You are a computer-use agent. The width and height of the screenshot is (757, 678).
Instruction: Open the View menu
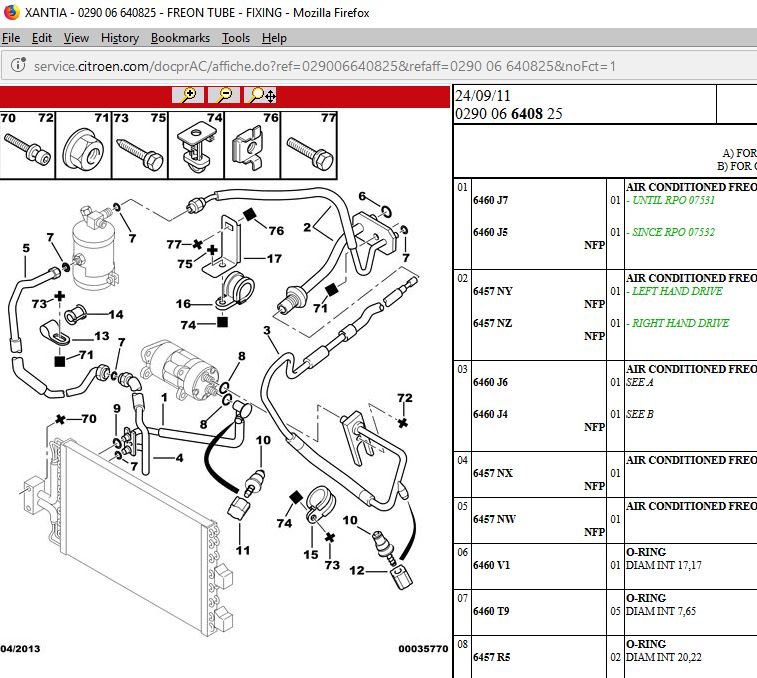(x=76, y=38)
